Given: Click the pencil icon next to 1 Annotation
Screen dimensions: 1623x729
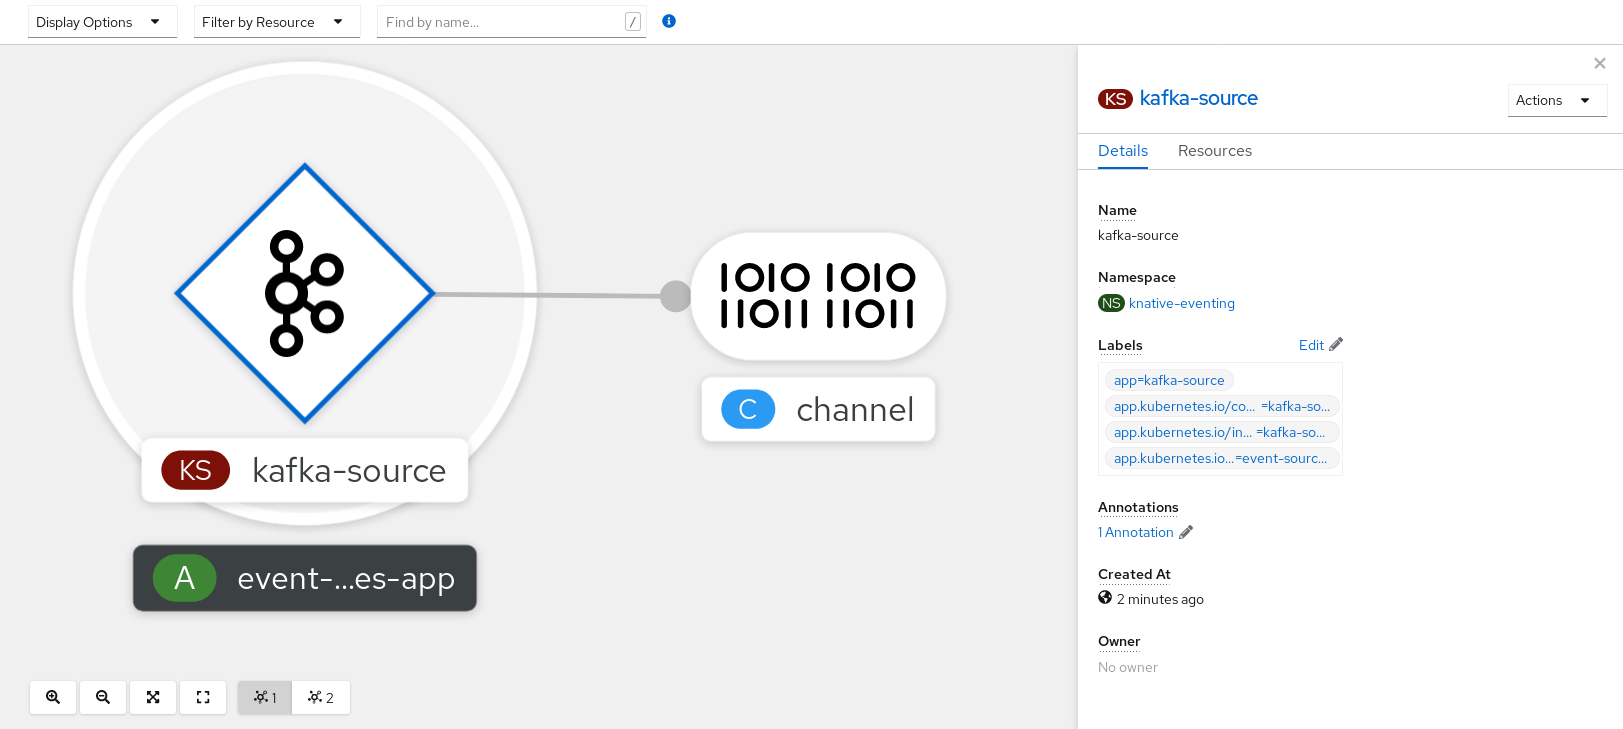Looking at the screenshot, I should click(1186, 532).
